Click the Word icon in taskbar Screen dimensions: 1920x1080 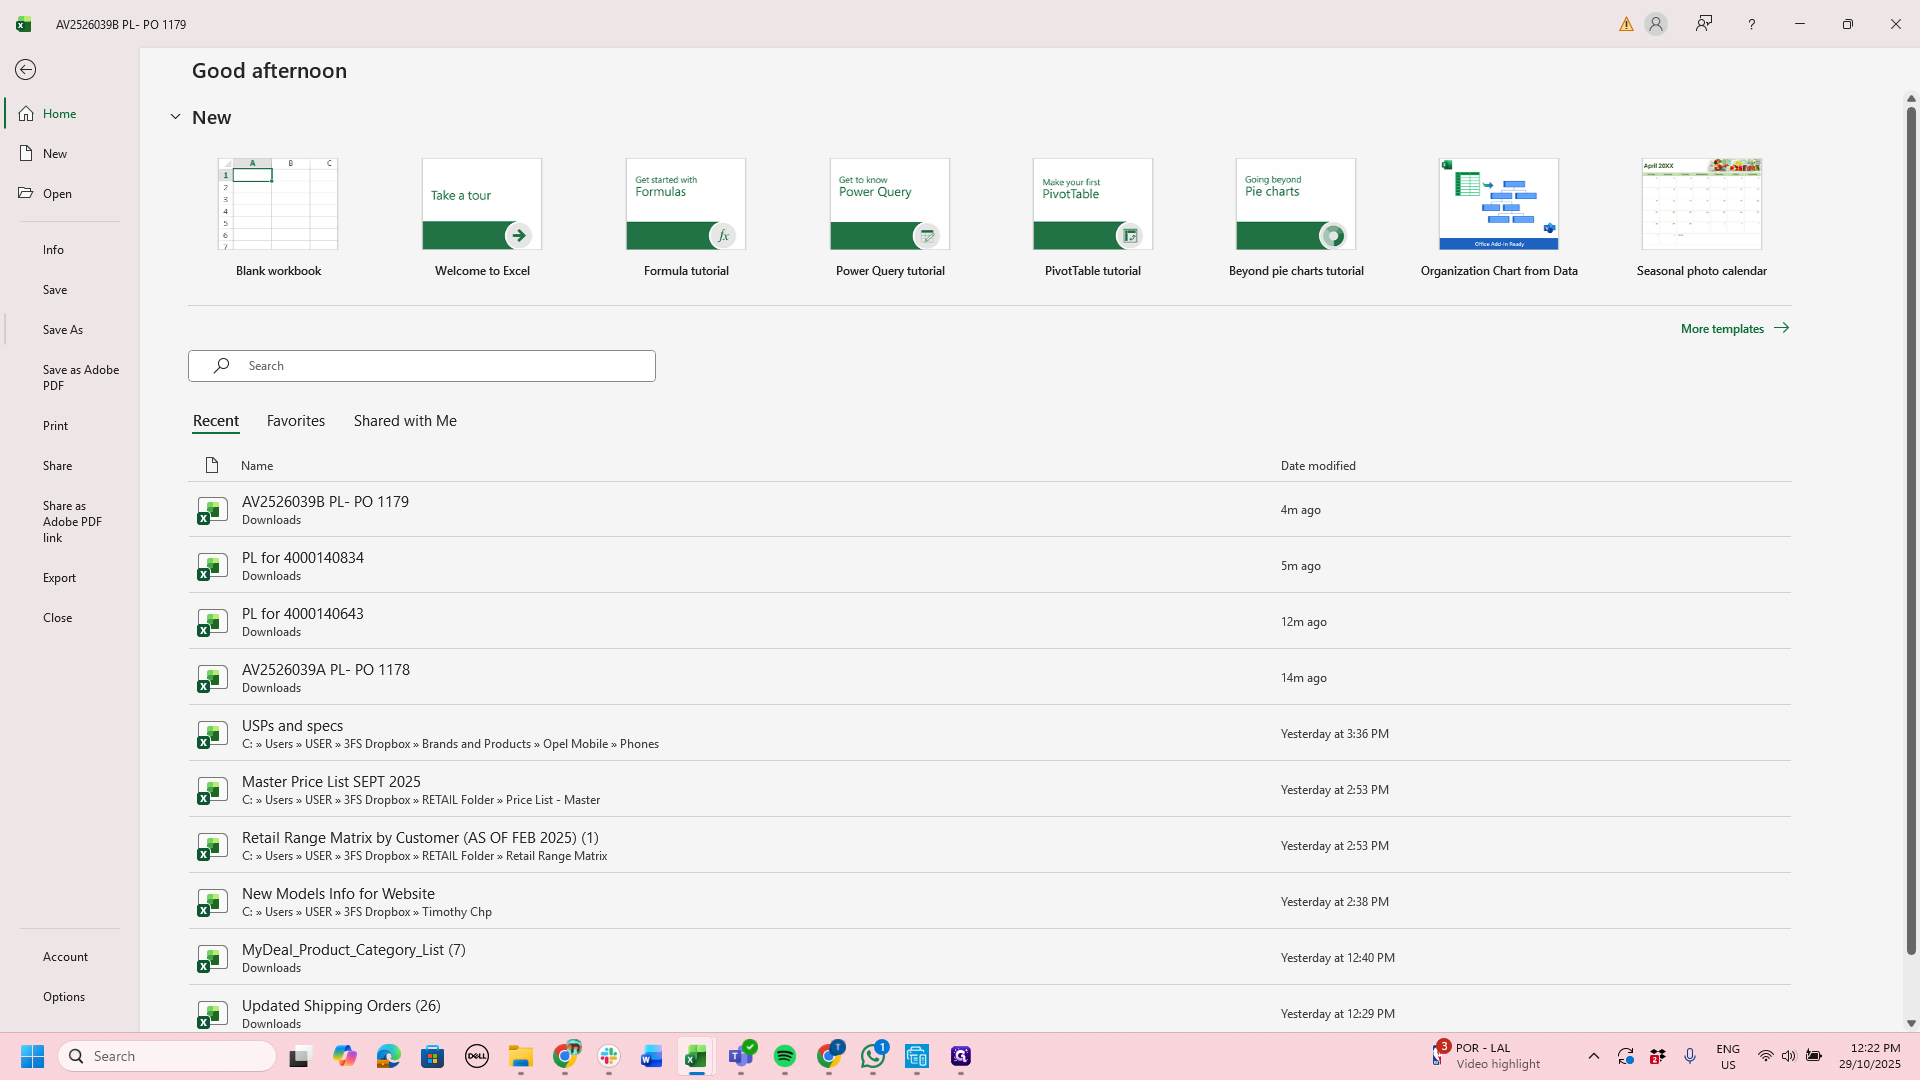[652, 1056]
